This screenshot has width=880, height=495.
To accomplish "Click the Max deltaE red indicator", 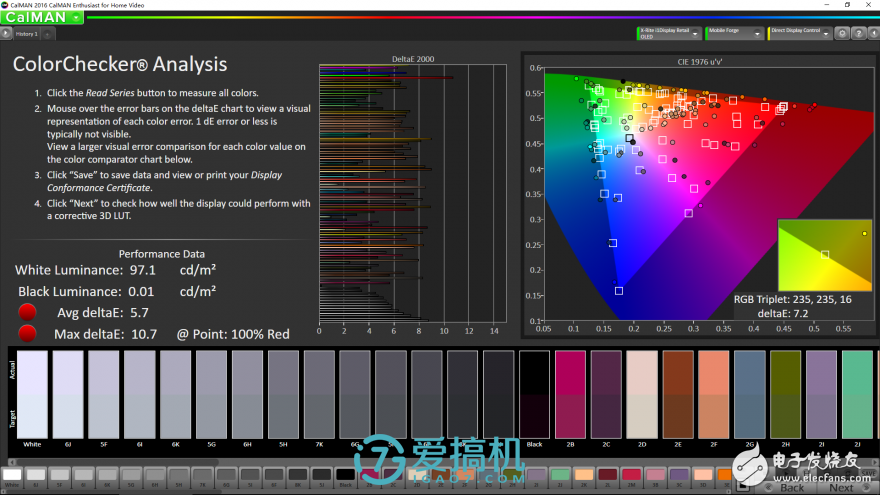I will (28, 333).
